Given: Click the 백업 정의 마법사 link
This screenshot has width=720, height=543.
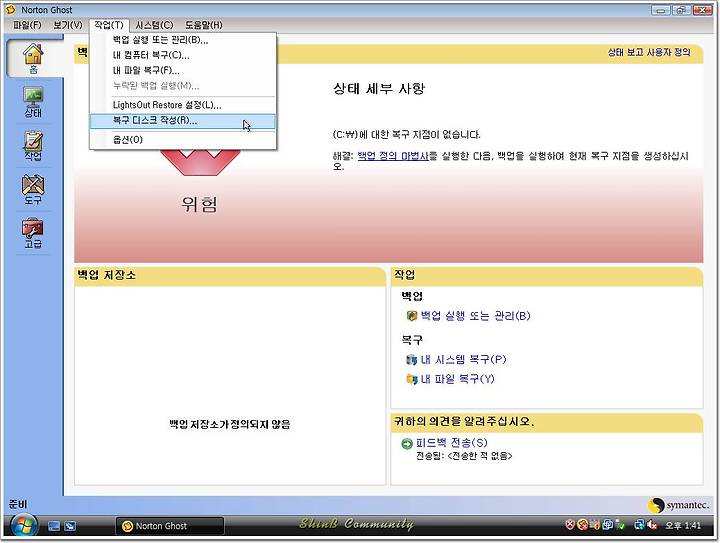Looking at the screenshot, I should pos(393,156).
